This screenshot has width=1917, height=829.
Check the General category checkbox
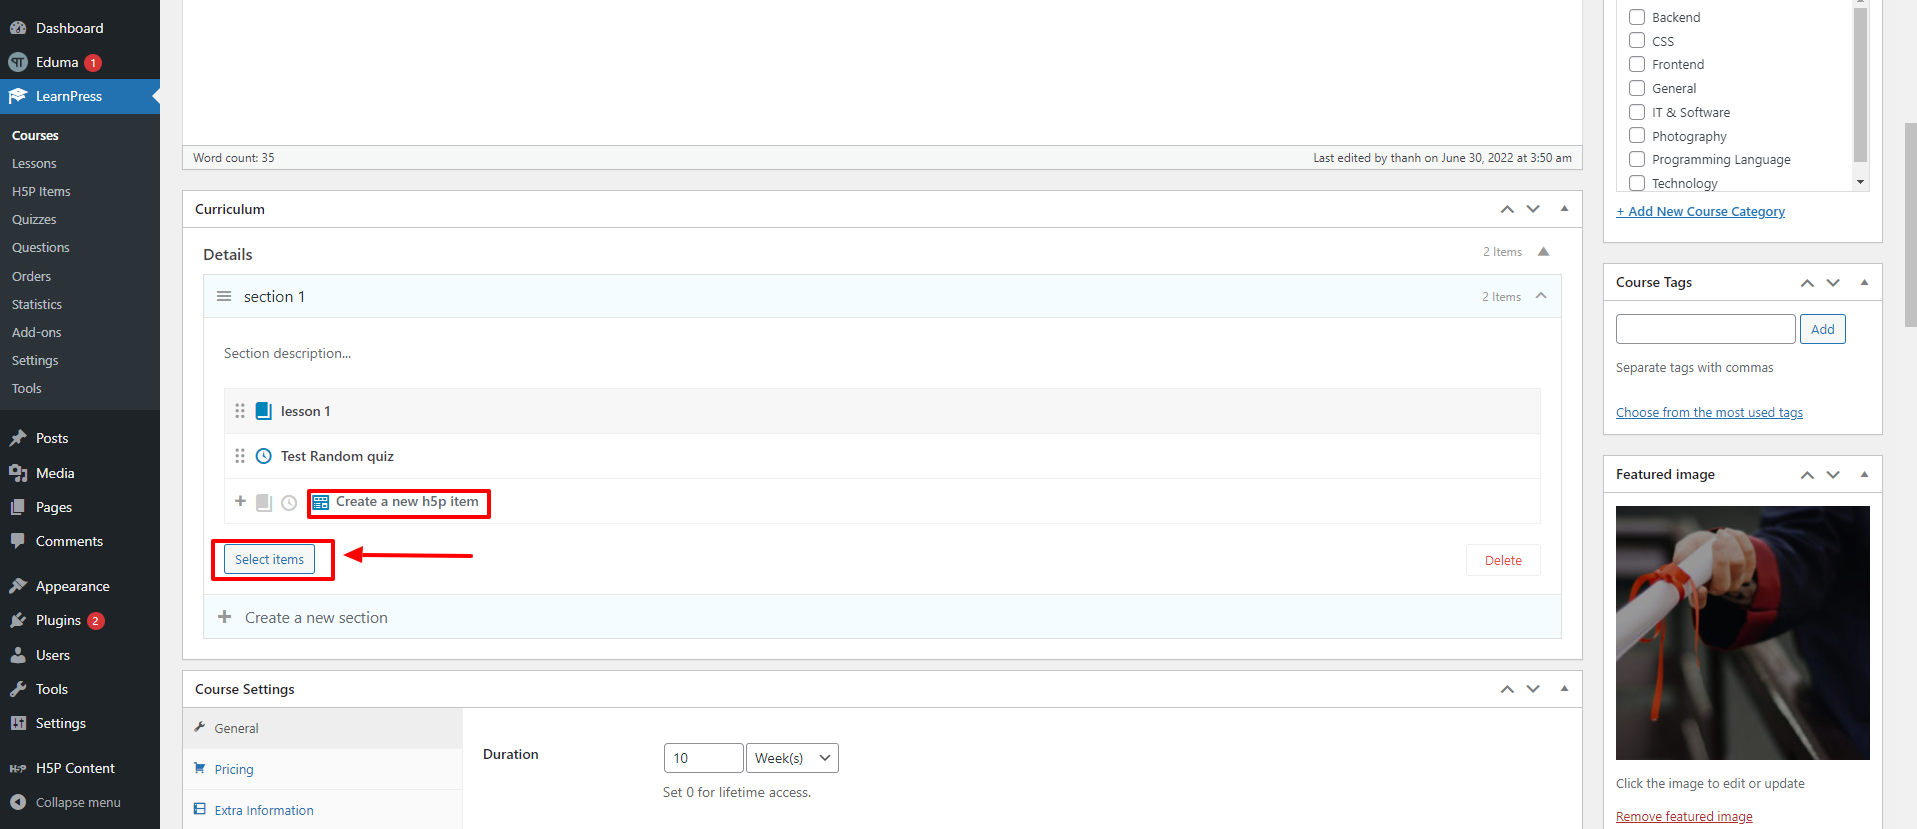pos(1637,88)
